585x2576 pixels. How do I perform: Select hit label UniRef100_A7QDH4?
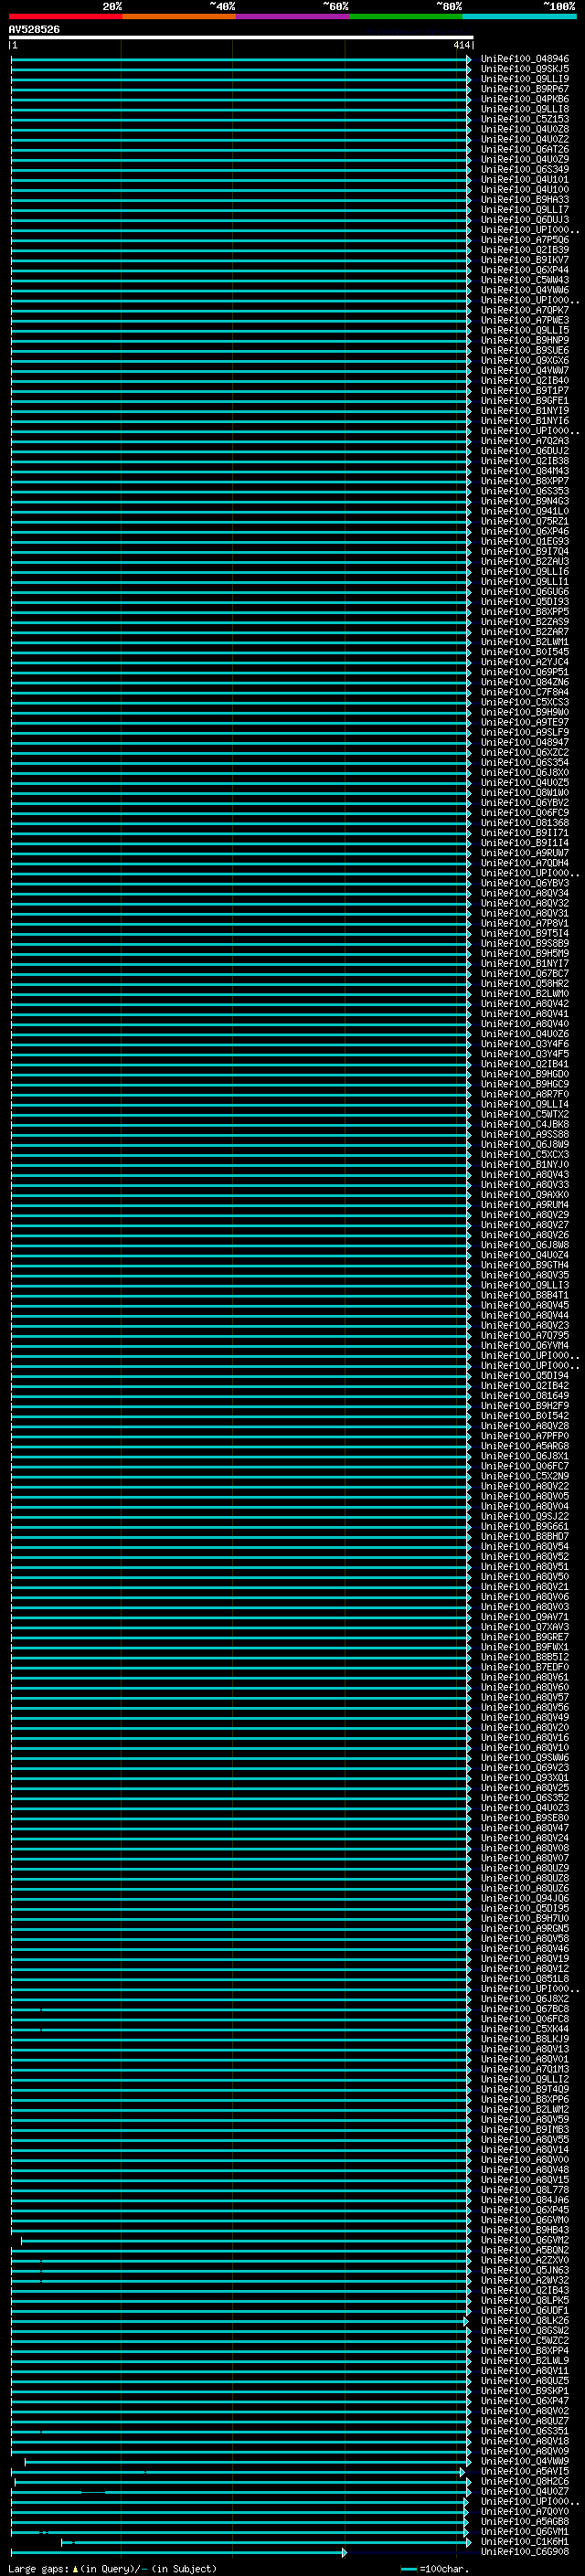(x=525, y=863)
